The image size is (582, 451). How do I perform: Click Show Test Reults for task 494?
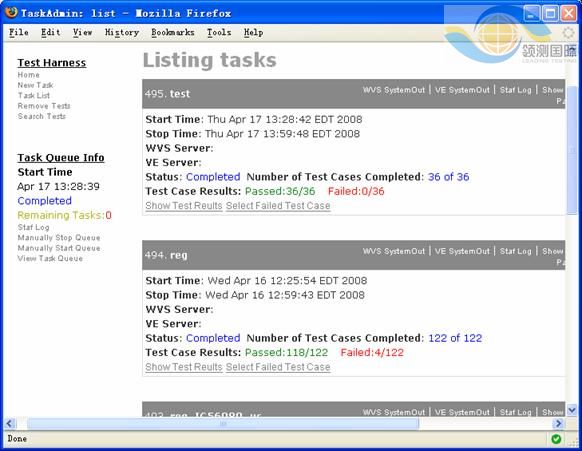184,367
